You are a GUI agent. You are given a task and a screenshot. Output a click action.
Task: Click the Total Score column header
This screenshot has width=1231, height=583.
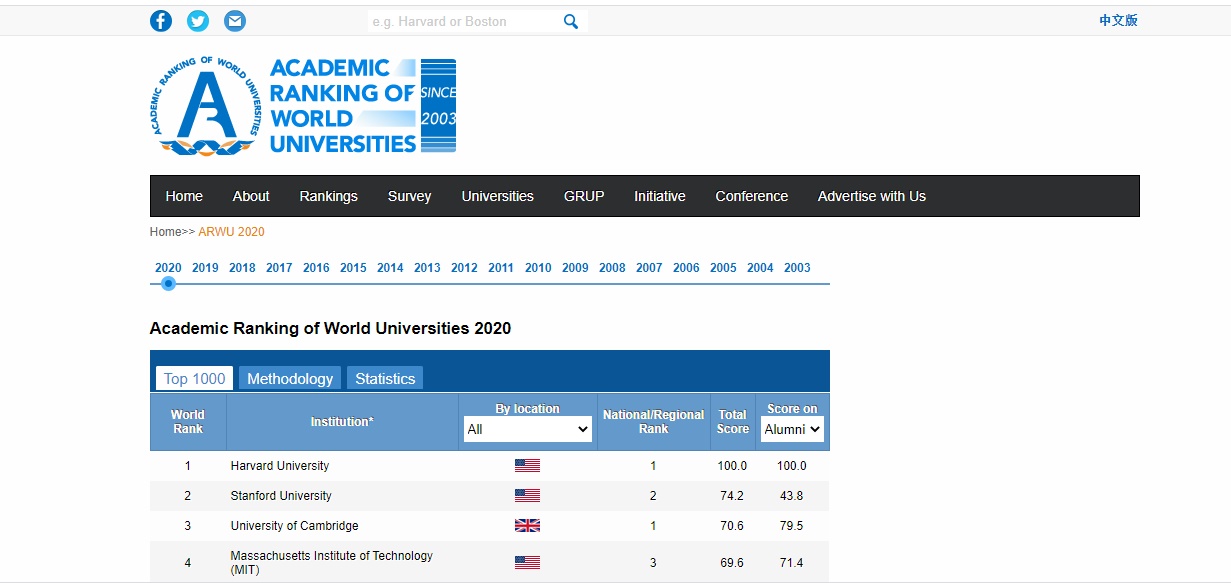click(x=732, y=422)
